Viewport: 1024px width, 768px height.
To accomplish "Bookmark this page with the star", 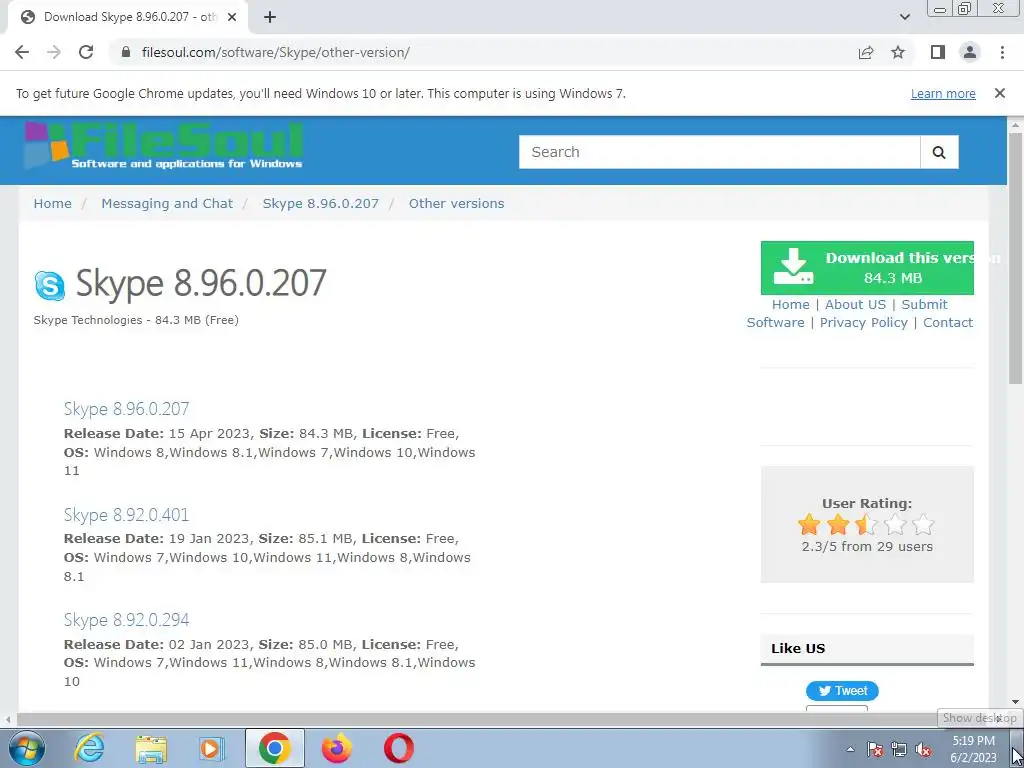I will pos(898,52).
